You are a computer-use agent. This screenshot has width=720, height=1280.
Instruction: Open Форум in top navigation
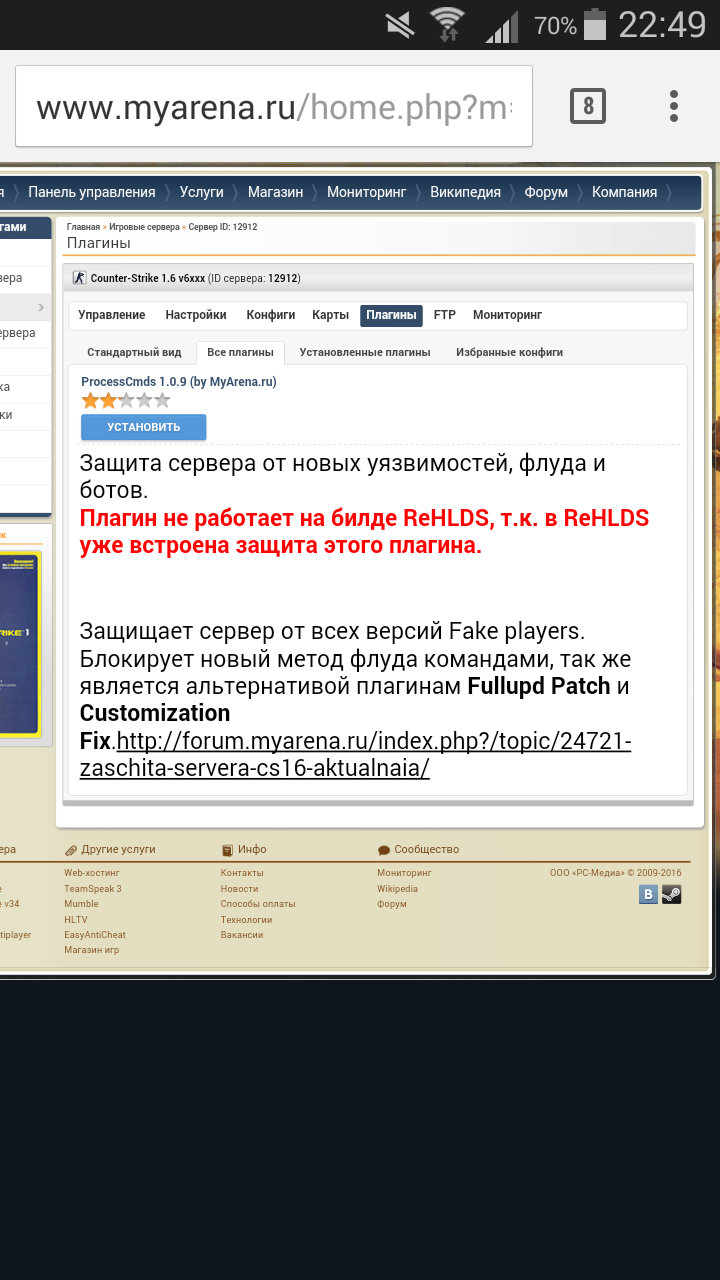546,192
